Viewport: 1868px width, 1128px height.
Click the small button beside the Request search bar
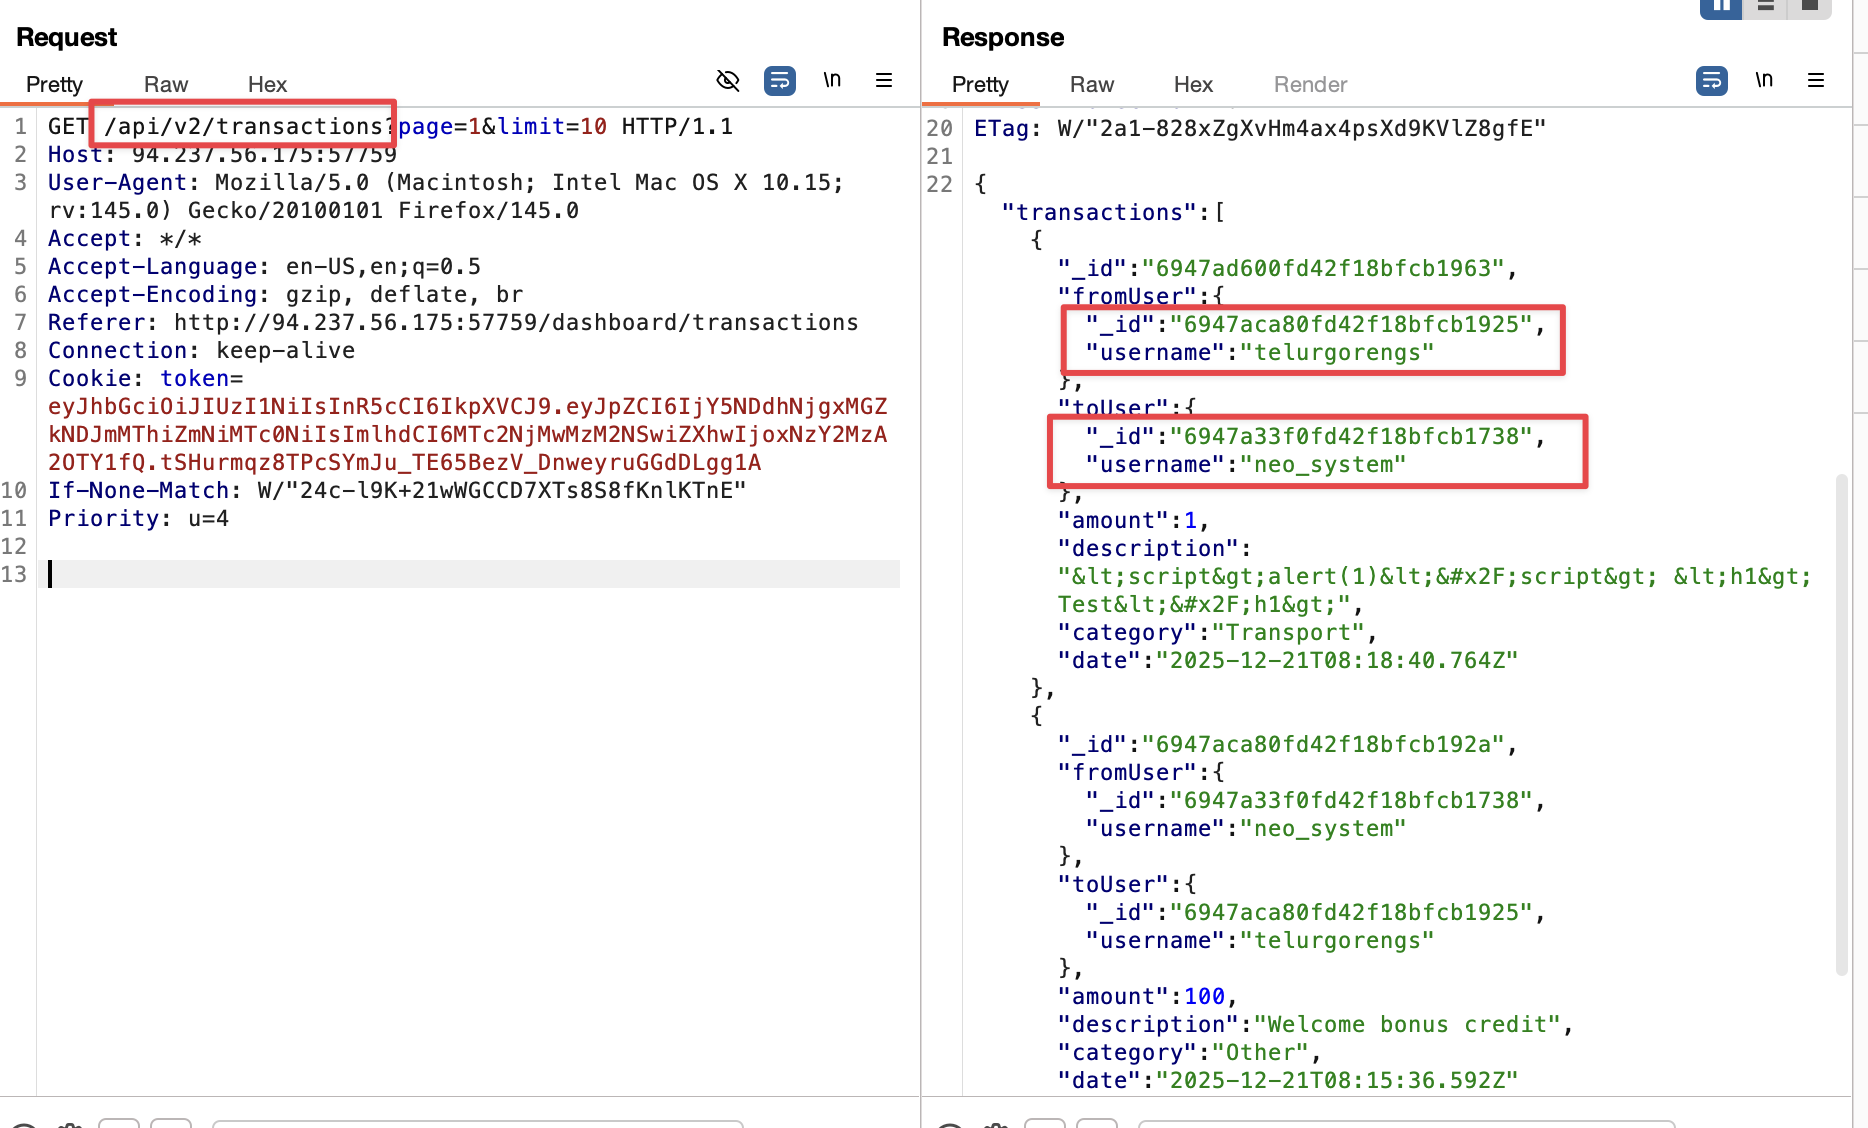click(120, 1124)
